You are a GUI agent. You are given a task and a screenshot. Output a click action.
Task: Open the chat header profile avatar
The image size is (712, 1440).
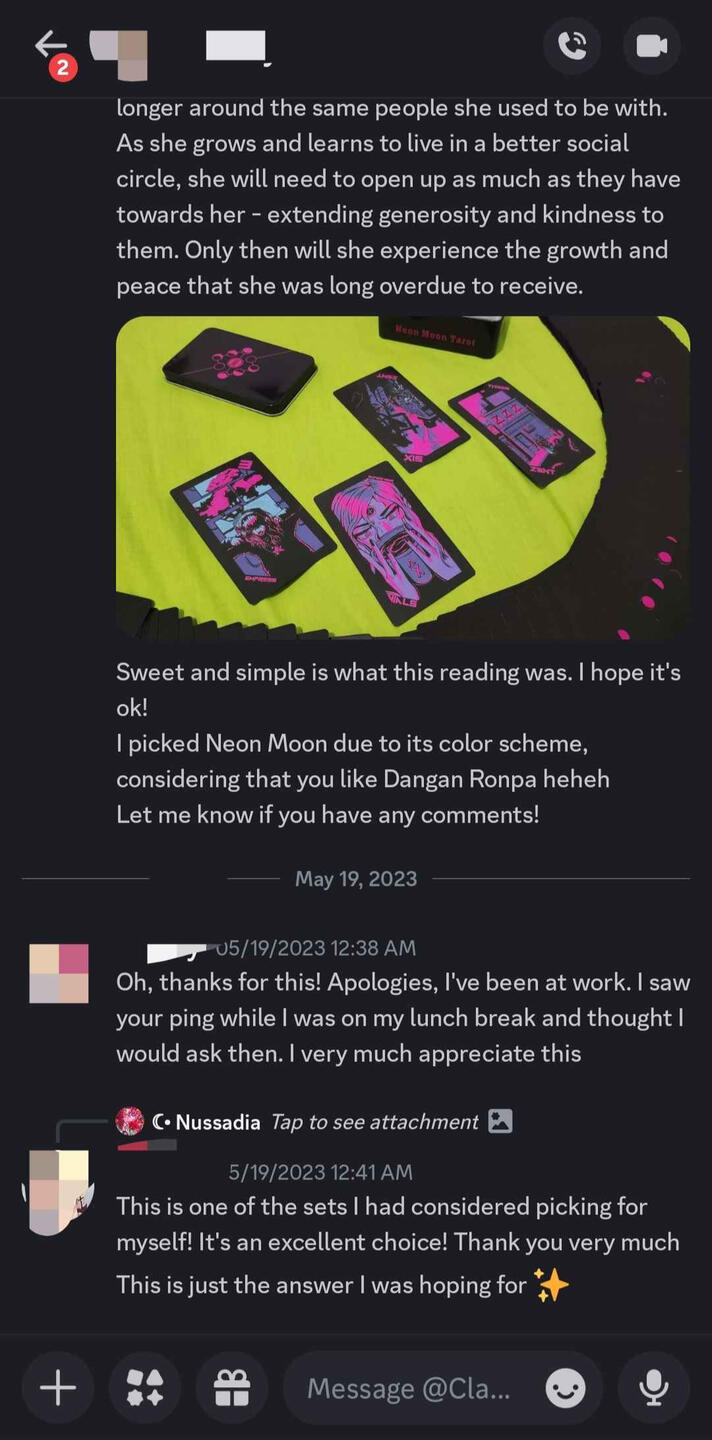[x=119, y=54]
